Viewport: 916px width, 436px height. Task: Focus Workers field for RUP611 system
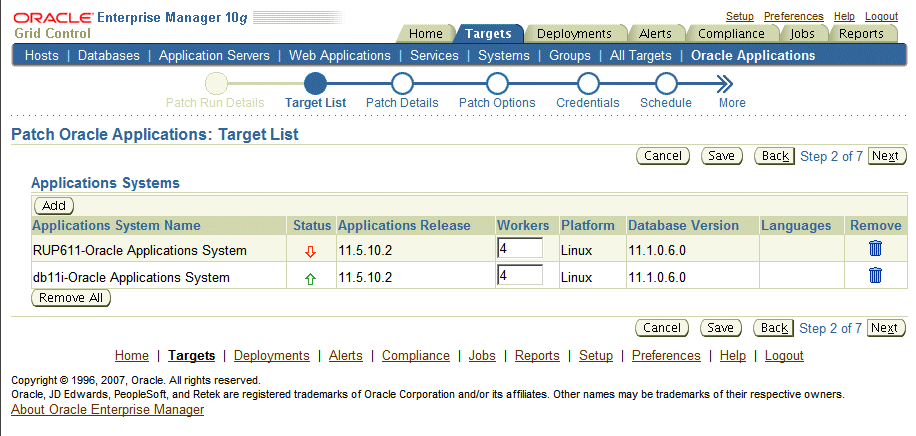[520, 248]
